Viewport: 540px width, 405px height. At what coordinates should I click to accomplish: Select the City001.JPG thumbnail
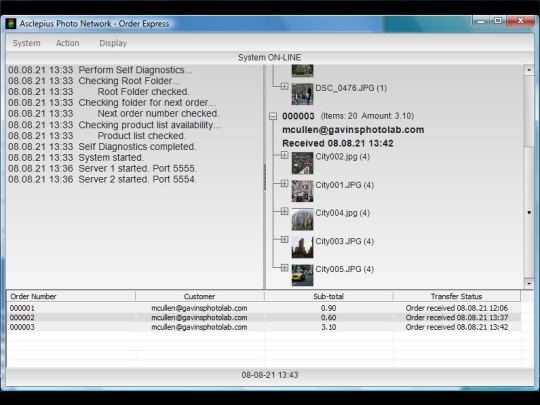302,191
